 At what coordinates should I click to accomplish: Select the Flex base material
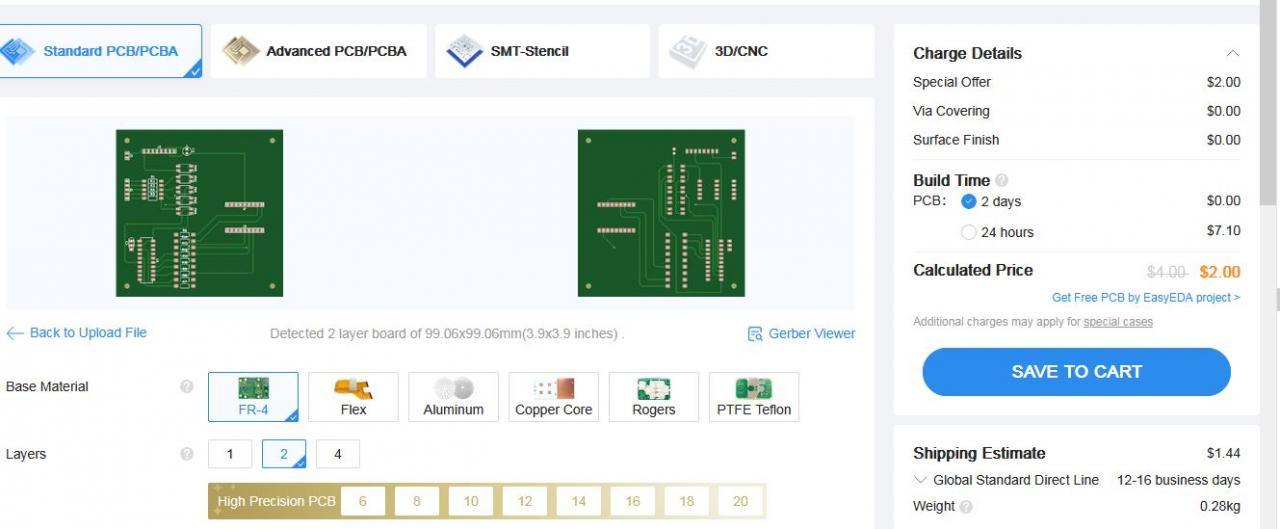(353, 397)
